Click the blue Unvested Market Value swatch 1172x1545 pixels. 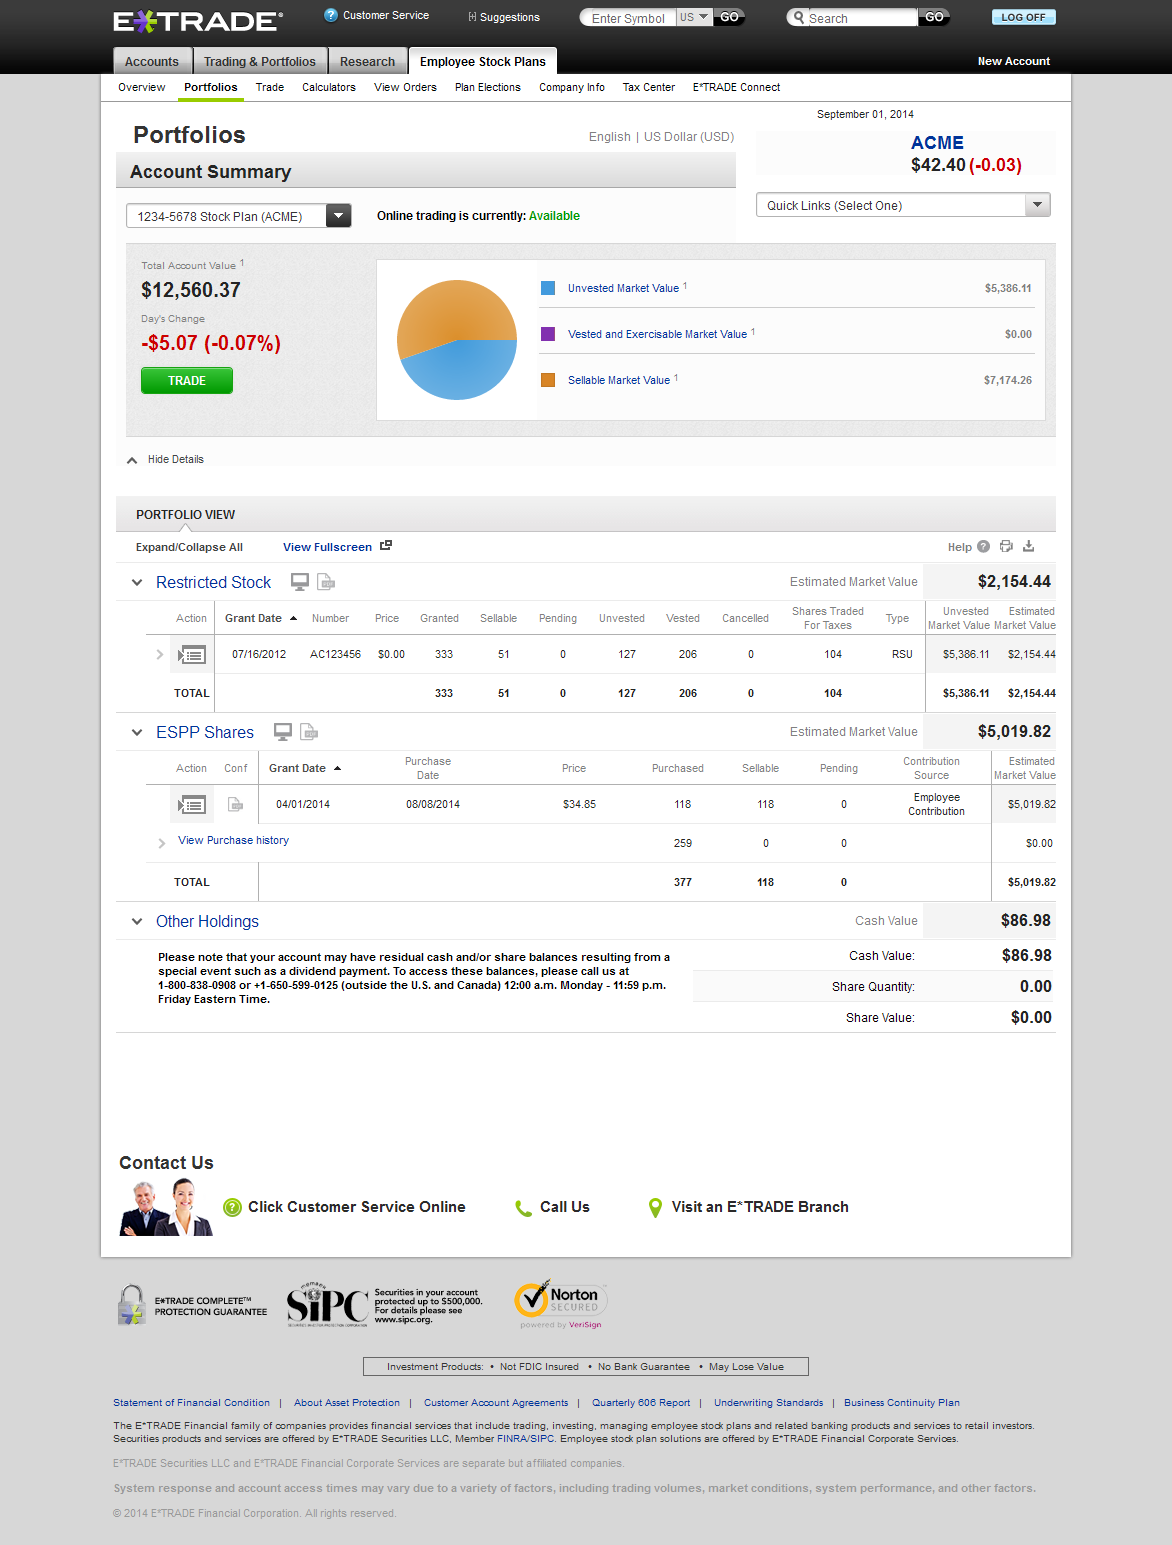(x=548, y=288)
